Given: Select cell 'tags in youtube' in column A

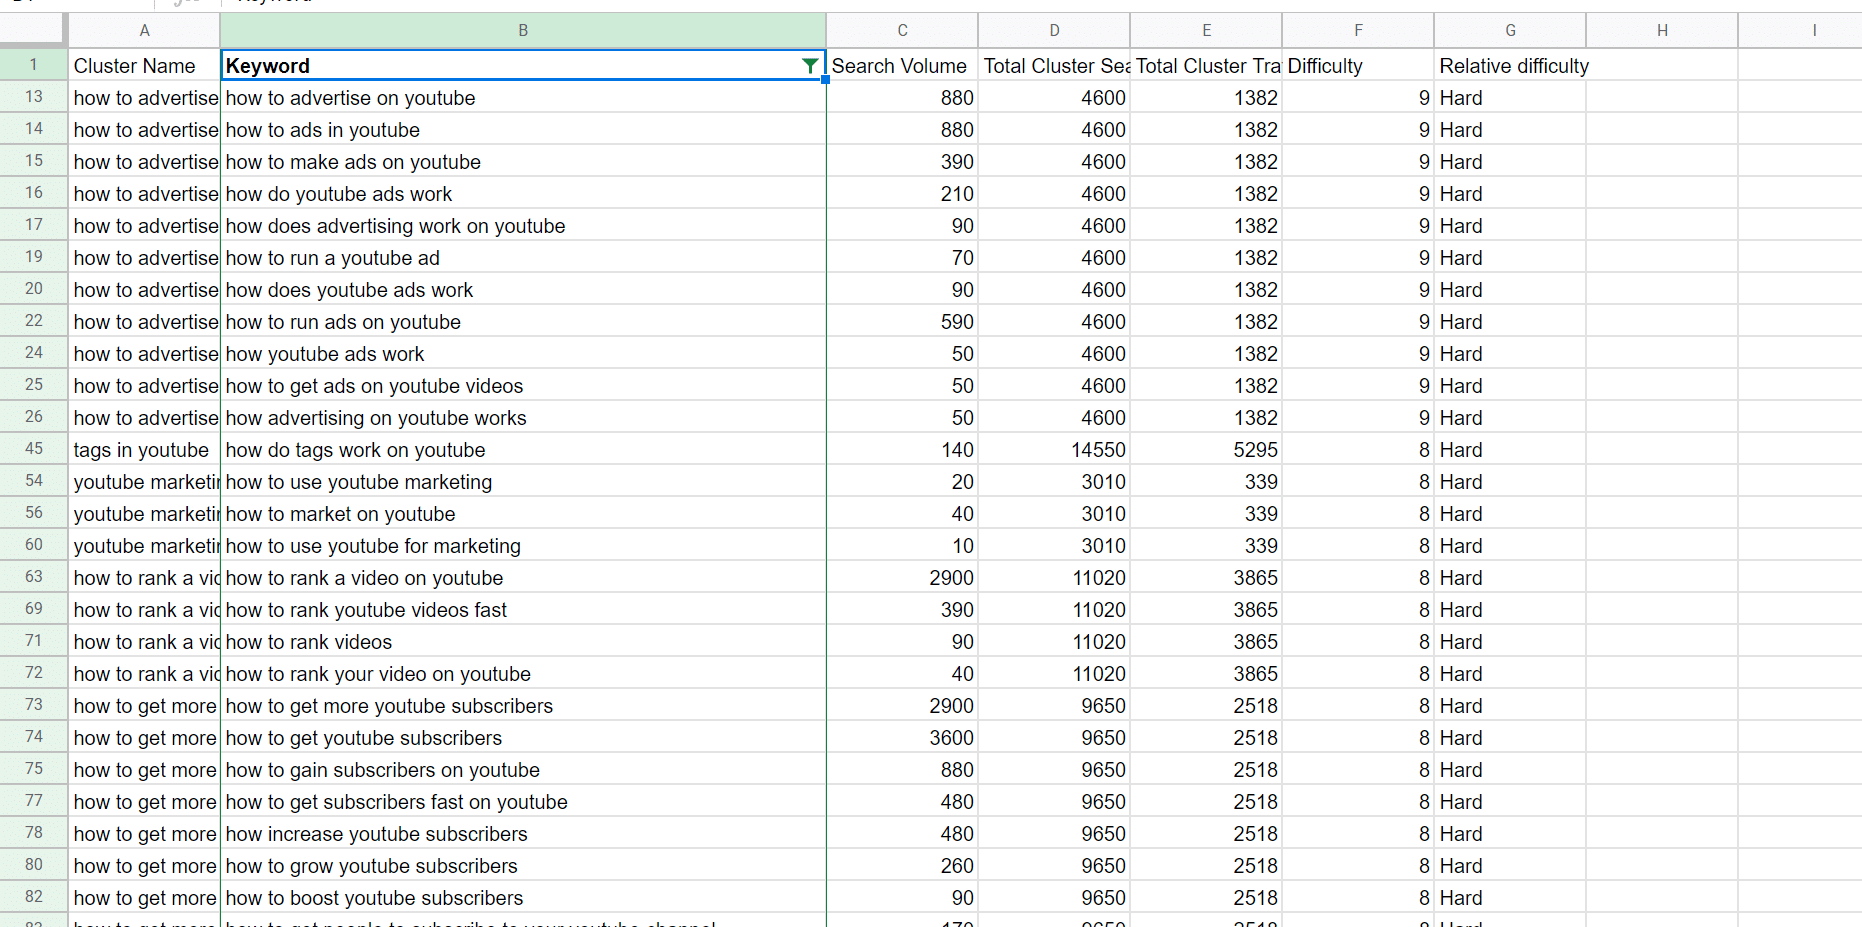Looking at the screenshot, I should tap(144, 450).
